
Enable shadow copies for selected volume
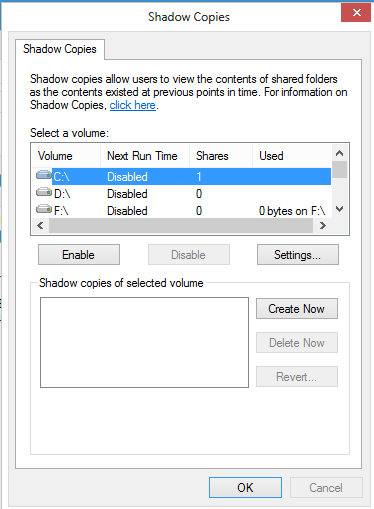(79, 255)
